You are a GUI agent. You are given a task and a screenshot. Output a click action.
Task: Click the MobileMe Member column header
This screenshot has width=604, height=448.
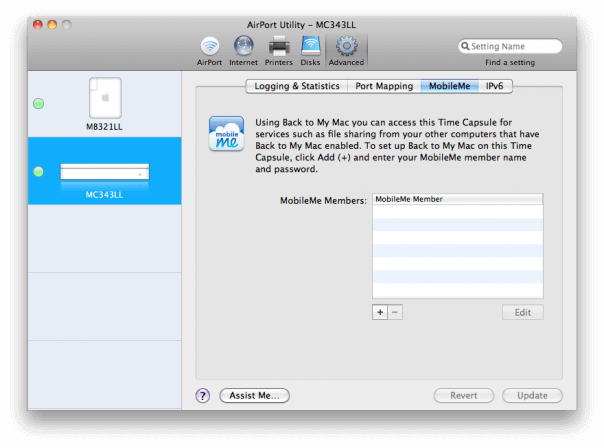[458, 199]
